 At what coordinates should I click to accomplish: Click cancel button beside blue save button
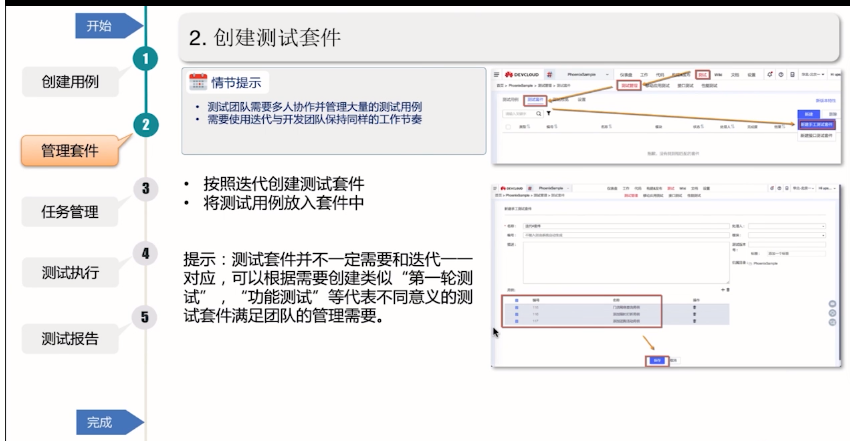(x=673, y=360)
